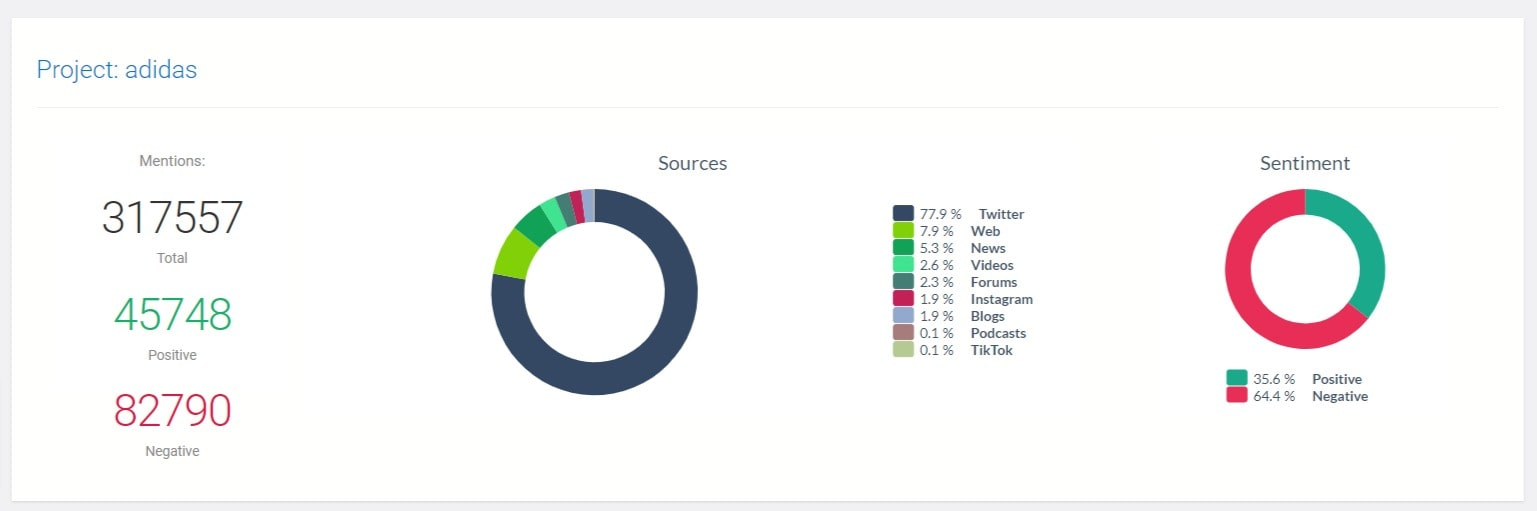The image size is (1537, 511).
Task: Click the Web legend color swatch
Action: click(903, 230)
